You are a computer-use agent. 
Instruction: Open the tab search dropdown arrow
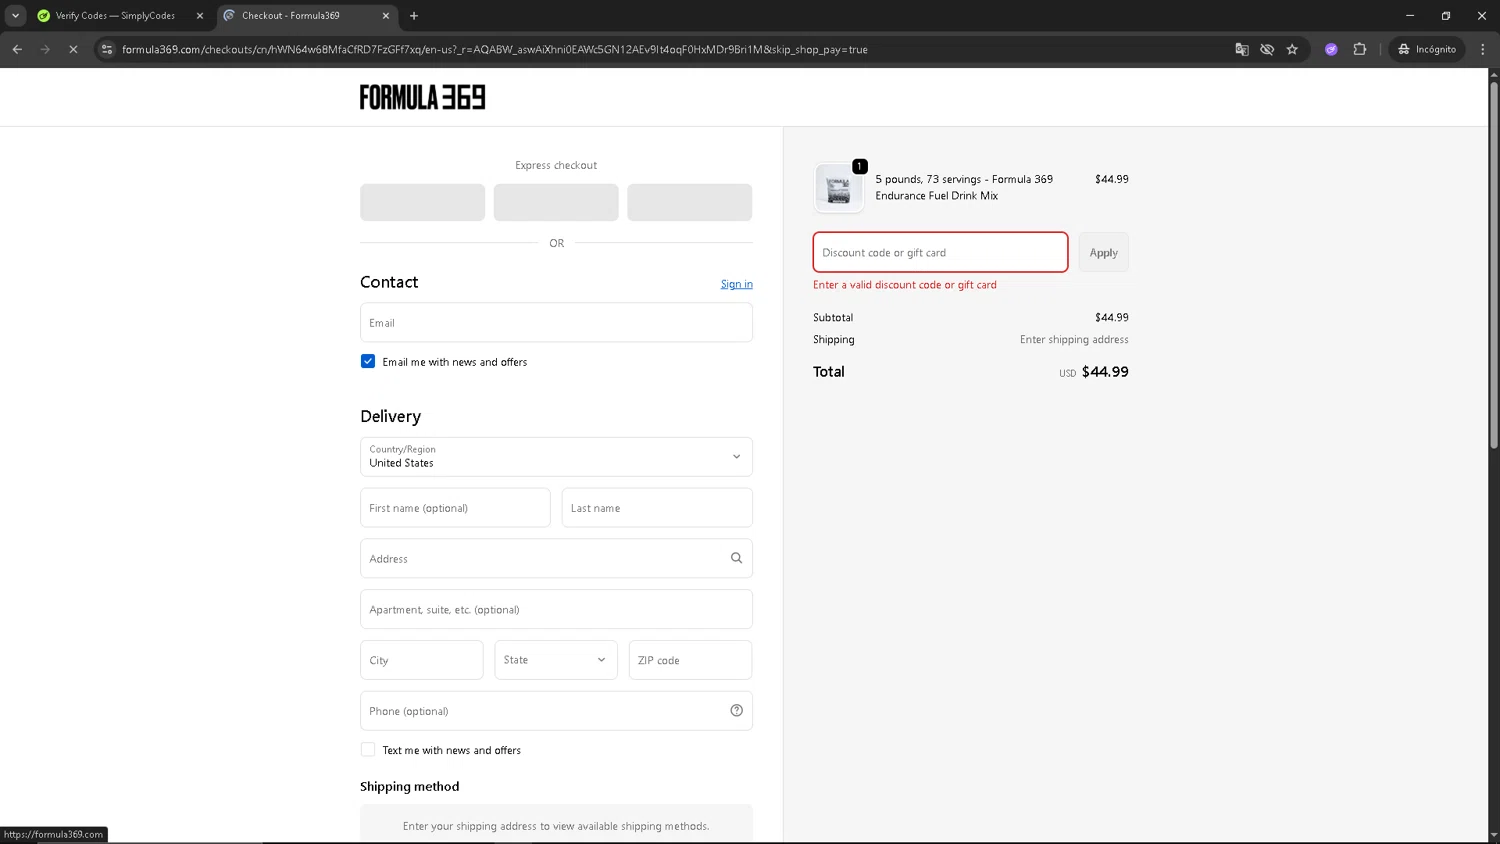click(x=15, y=15)
